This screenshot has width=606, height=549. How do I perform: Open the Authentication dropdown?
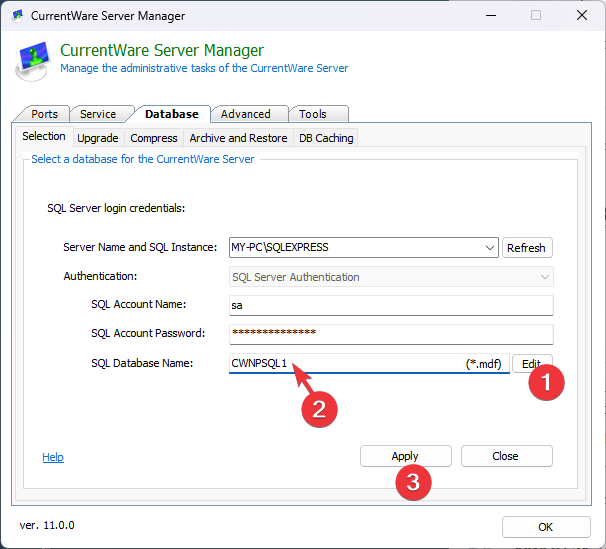pyautogui.click(x=391, y=277)
